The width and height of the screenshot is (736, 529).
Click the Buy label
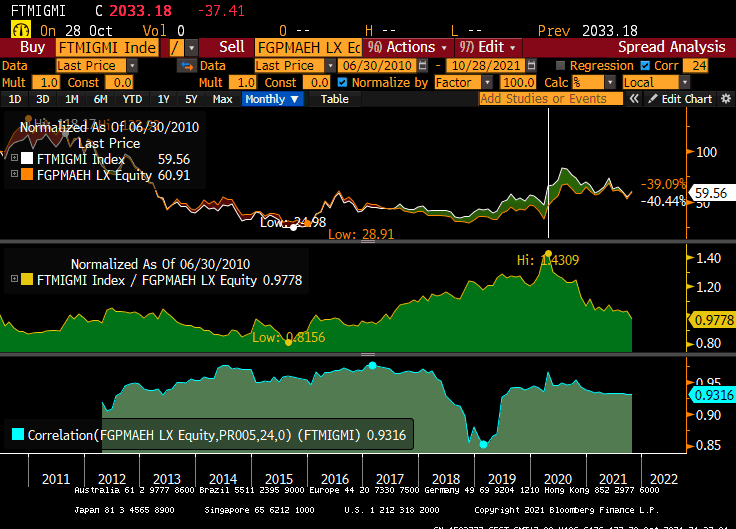click(x=32, y=47)
